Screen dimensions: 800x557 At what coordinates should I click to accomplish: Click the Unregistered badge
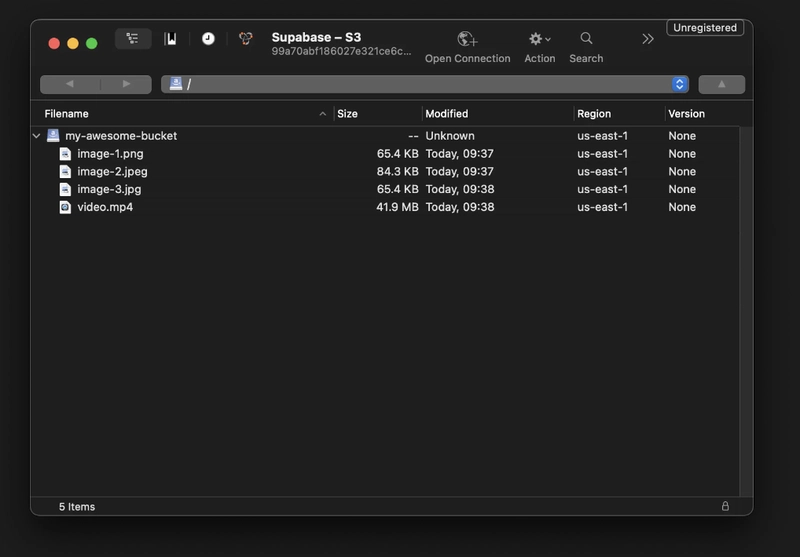(x=704, y=28)
